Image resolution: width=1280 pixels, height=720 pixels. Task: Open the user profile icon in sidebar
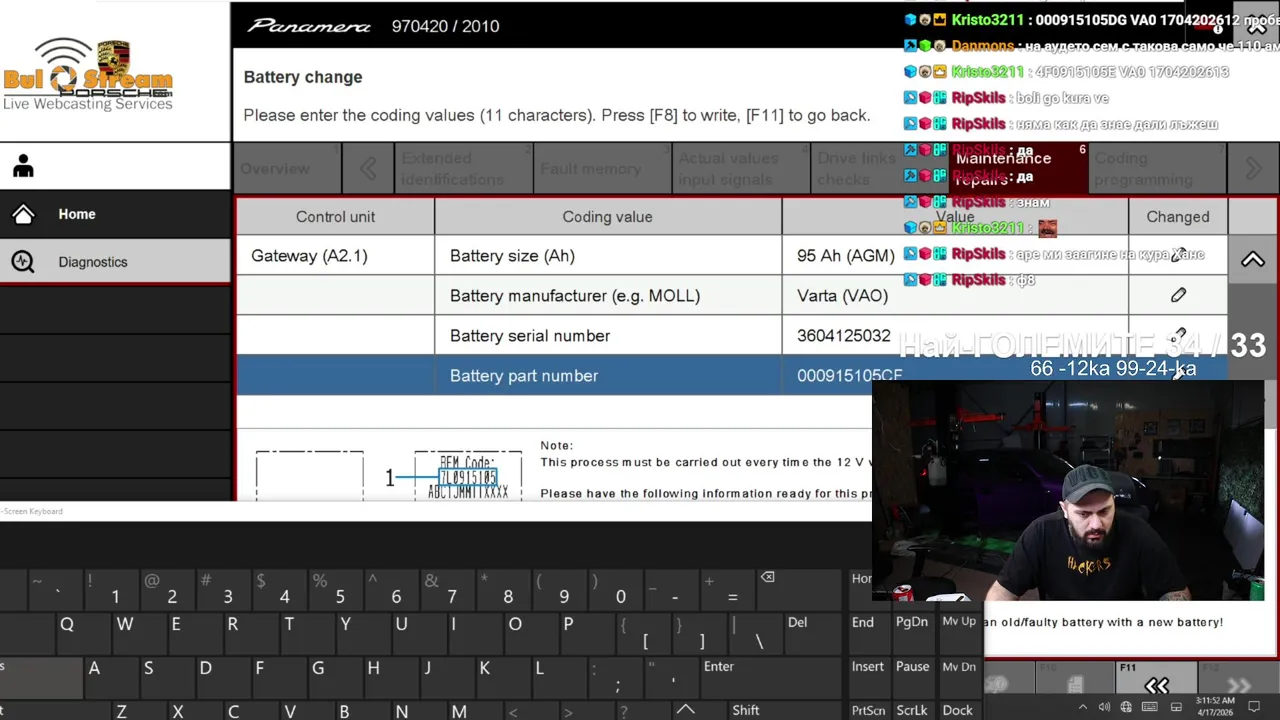pos(23,167)
